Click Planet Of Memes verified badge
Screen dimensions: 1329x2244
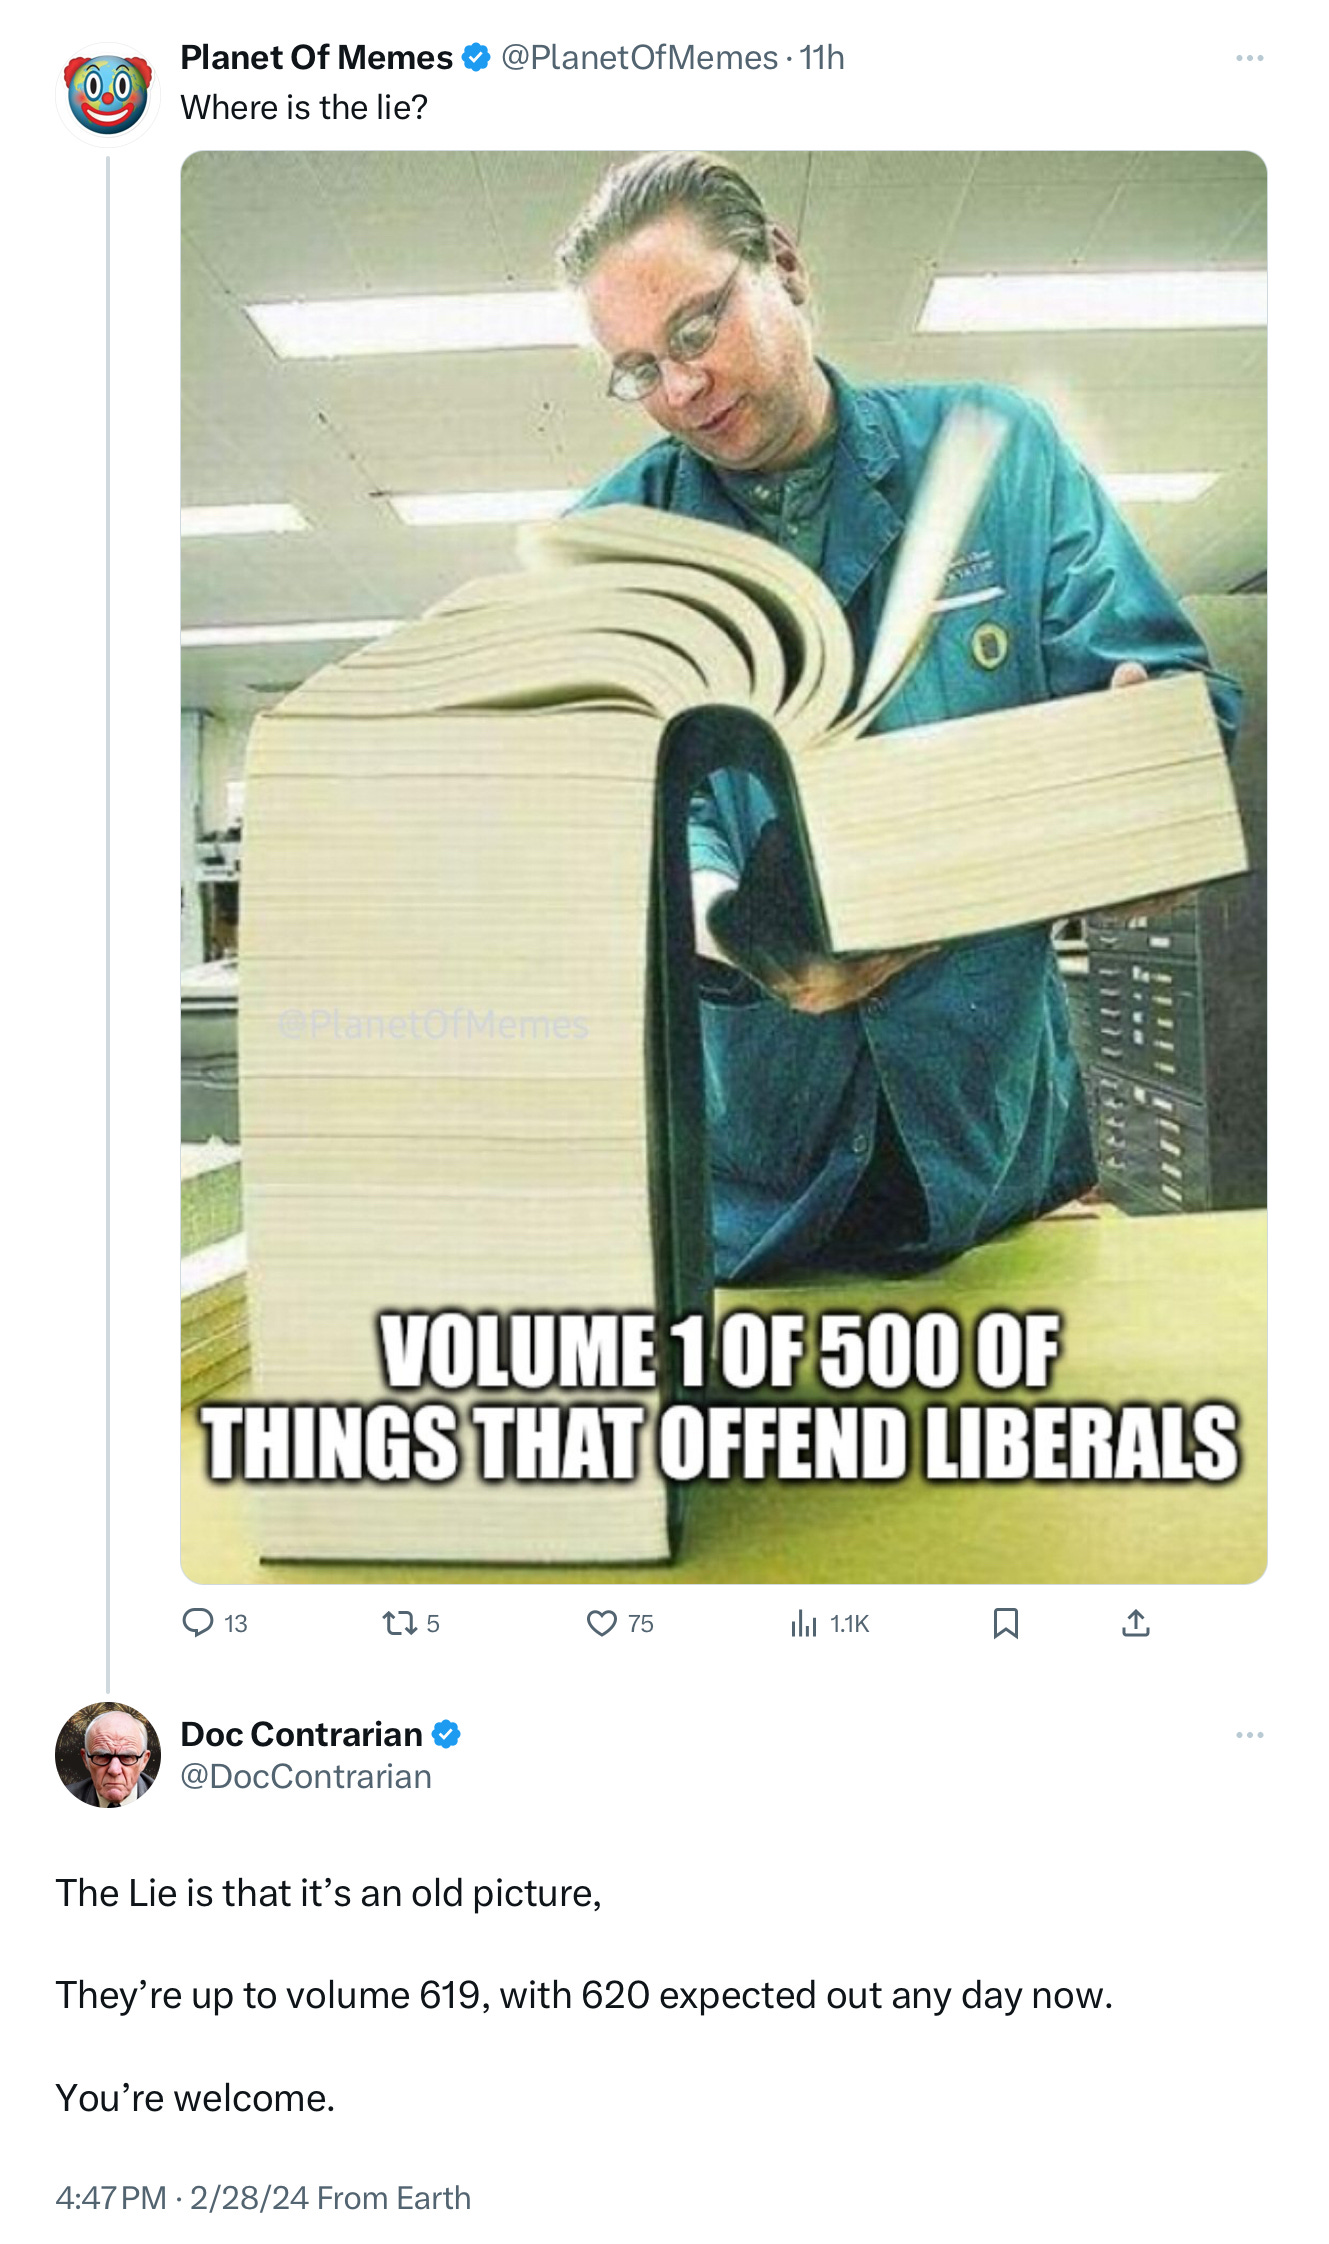(x=476, y=58)
